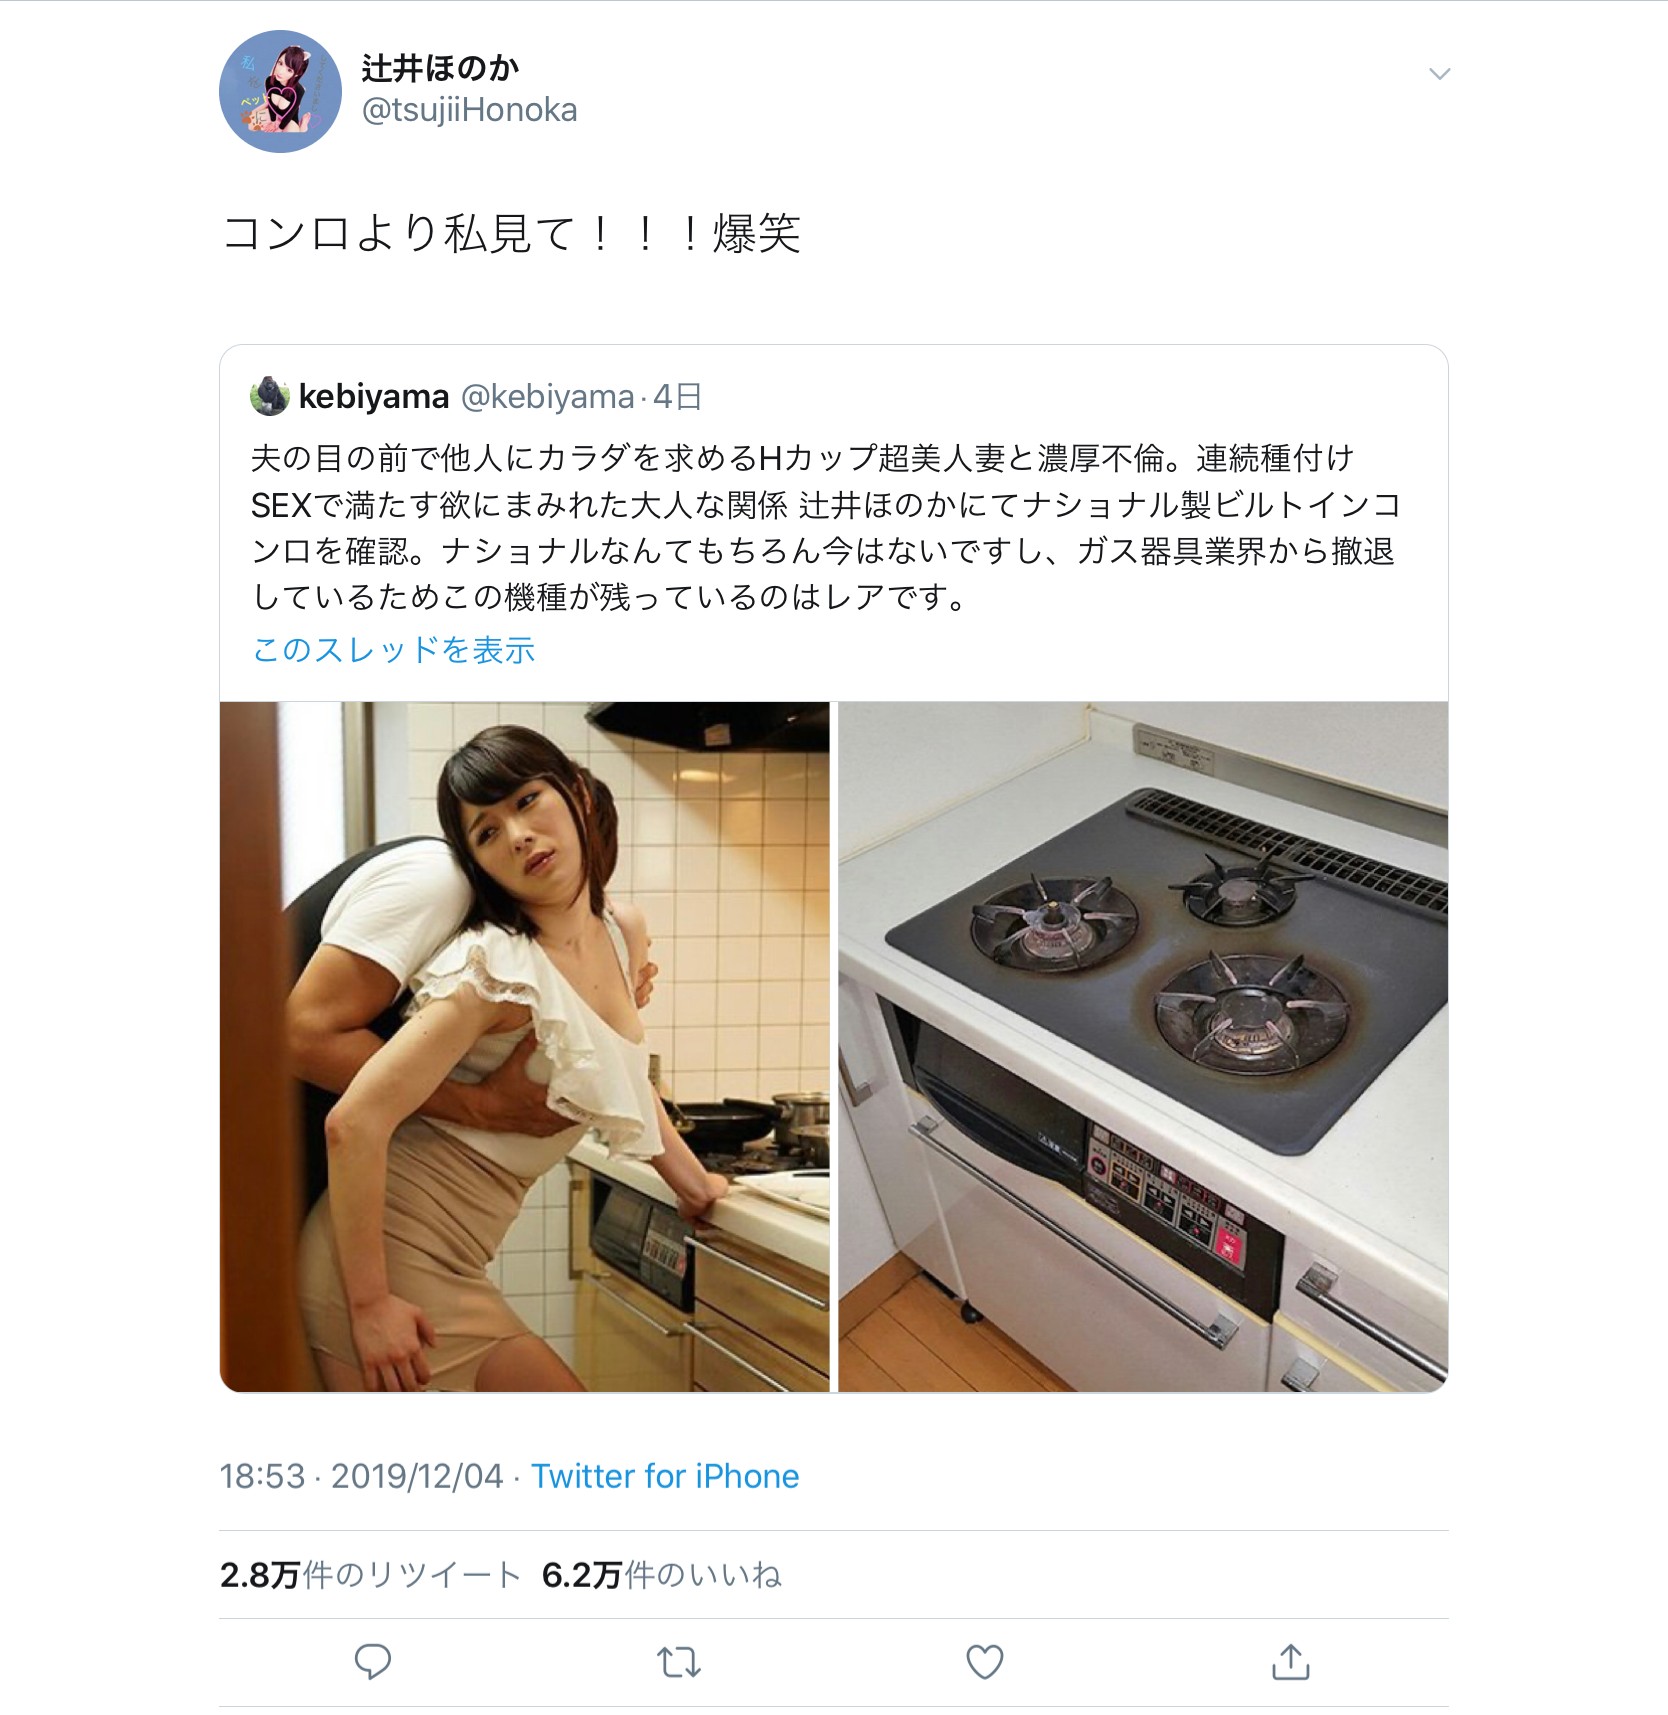View the 6.2万件のいいね likes list
Image resolution: width=1668 pixels, height=1715 pixels.
pyautogui.click(x=662, y=1575)
